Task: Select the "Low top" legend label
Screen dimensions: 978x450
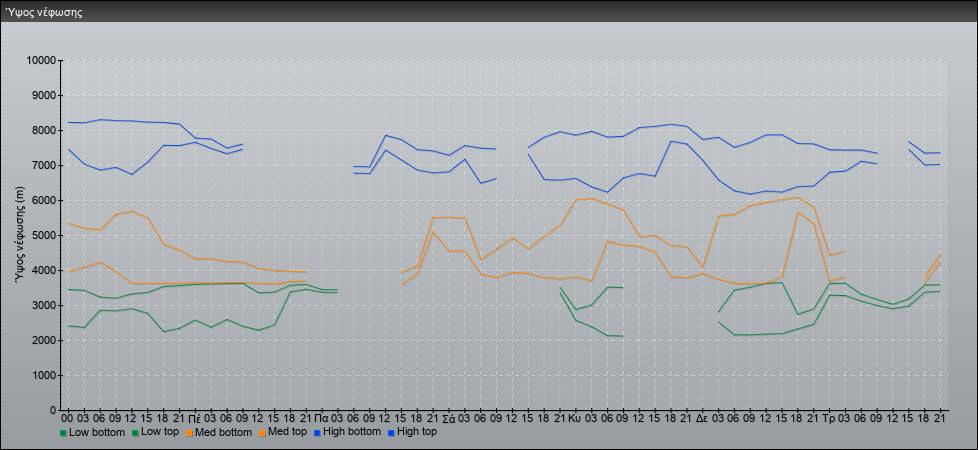Action: [160, 431]
